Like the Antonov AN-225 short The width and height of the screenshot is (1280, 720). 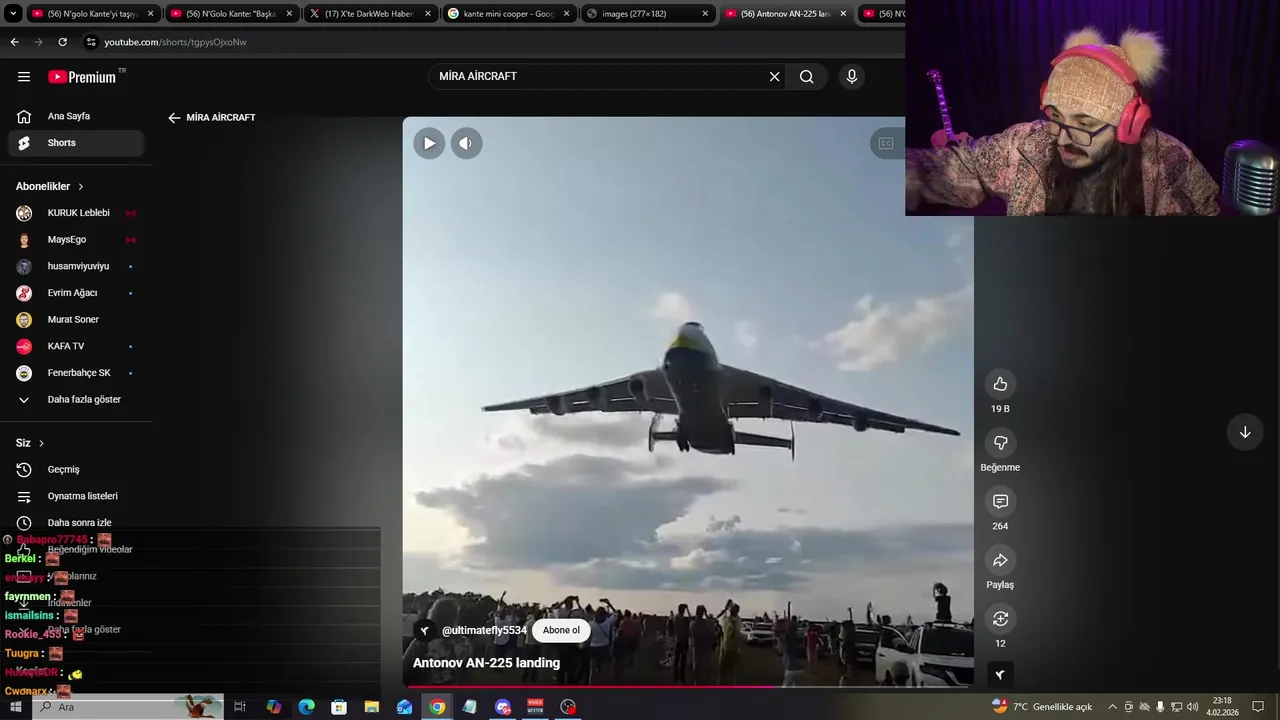click(1000, 384)
